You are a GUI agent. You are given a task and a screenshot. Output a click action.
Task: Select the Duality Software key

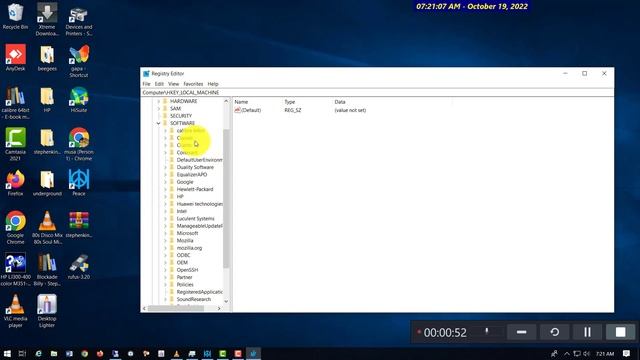click(x=195, y=167)
